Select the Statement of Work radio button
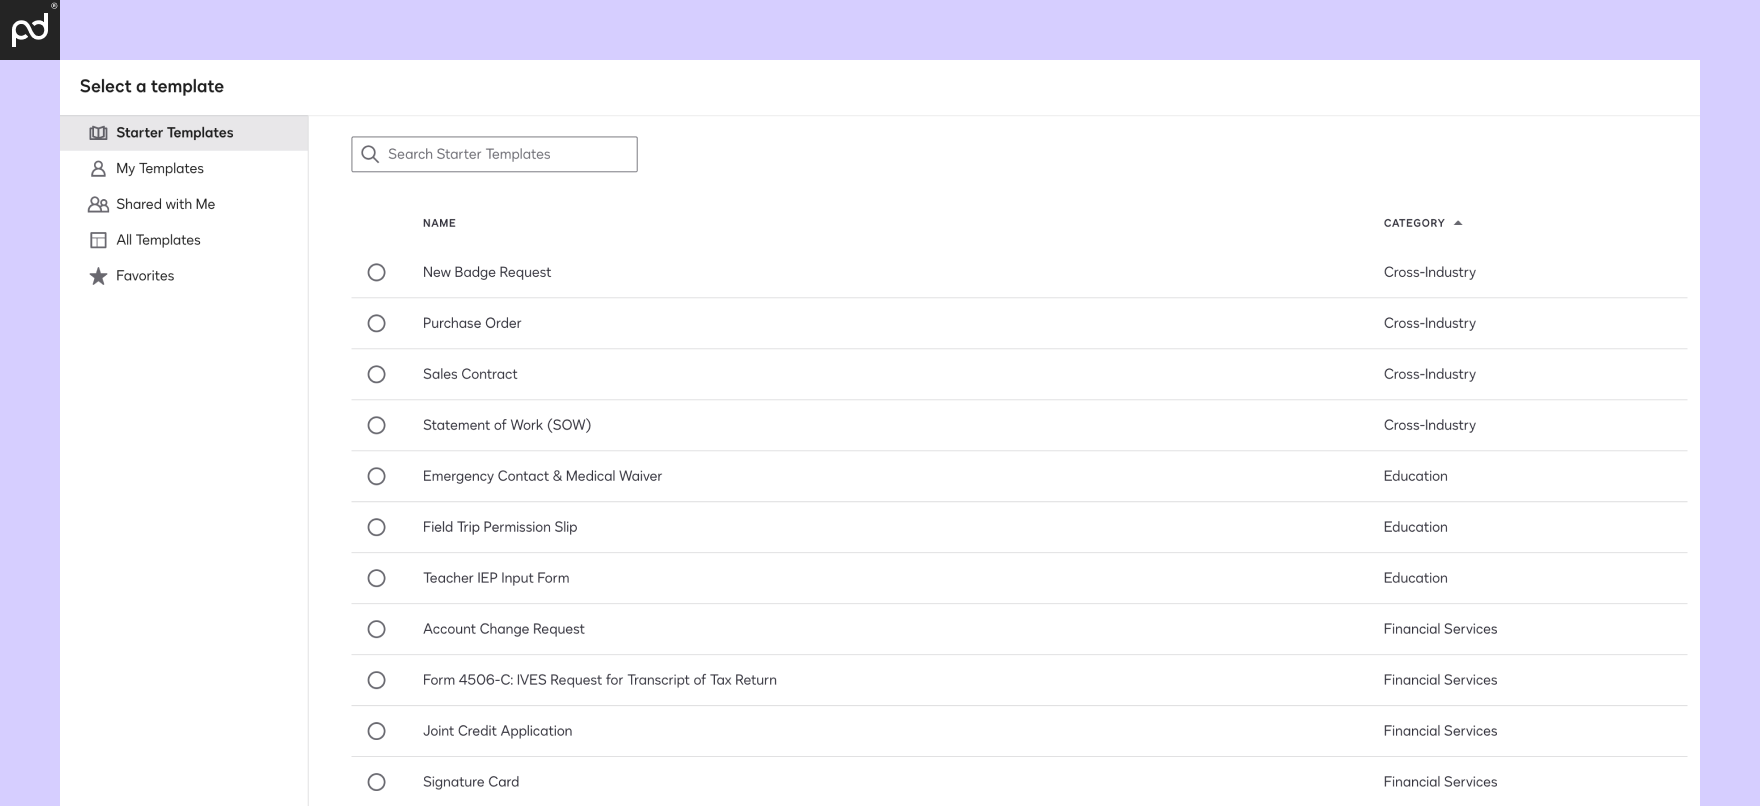The height and width of the screenshot is (806, 1760). point(376,425)
